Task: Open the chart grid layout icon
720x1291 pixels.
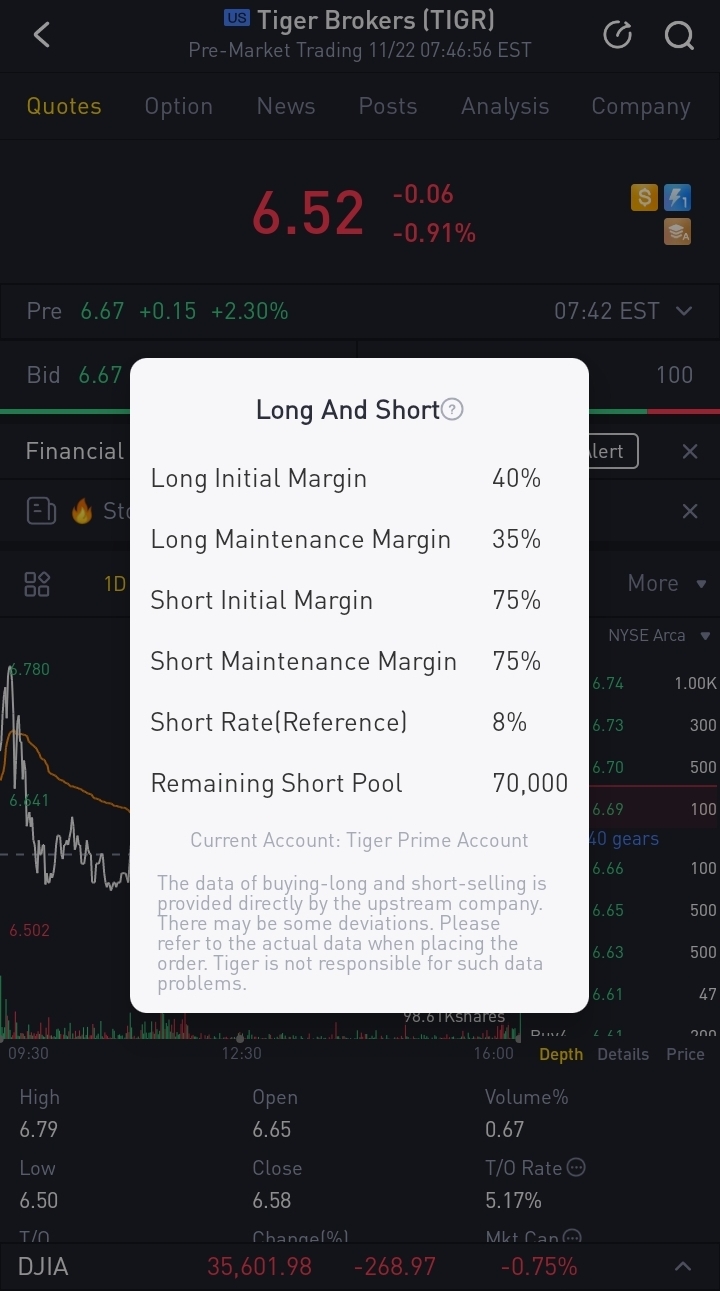Action: click(37, 584)
